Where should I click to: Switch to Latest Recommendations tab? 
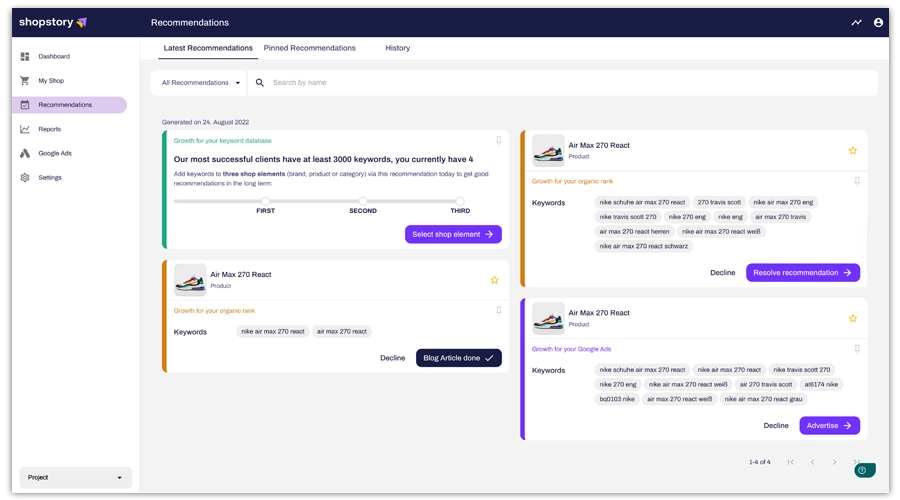[x=208, y=48]
